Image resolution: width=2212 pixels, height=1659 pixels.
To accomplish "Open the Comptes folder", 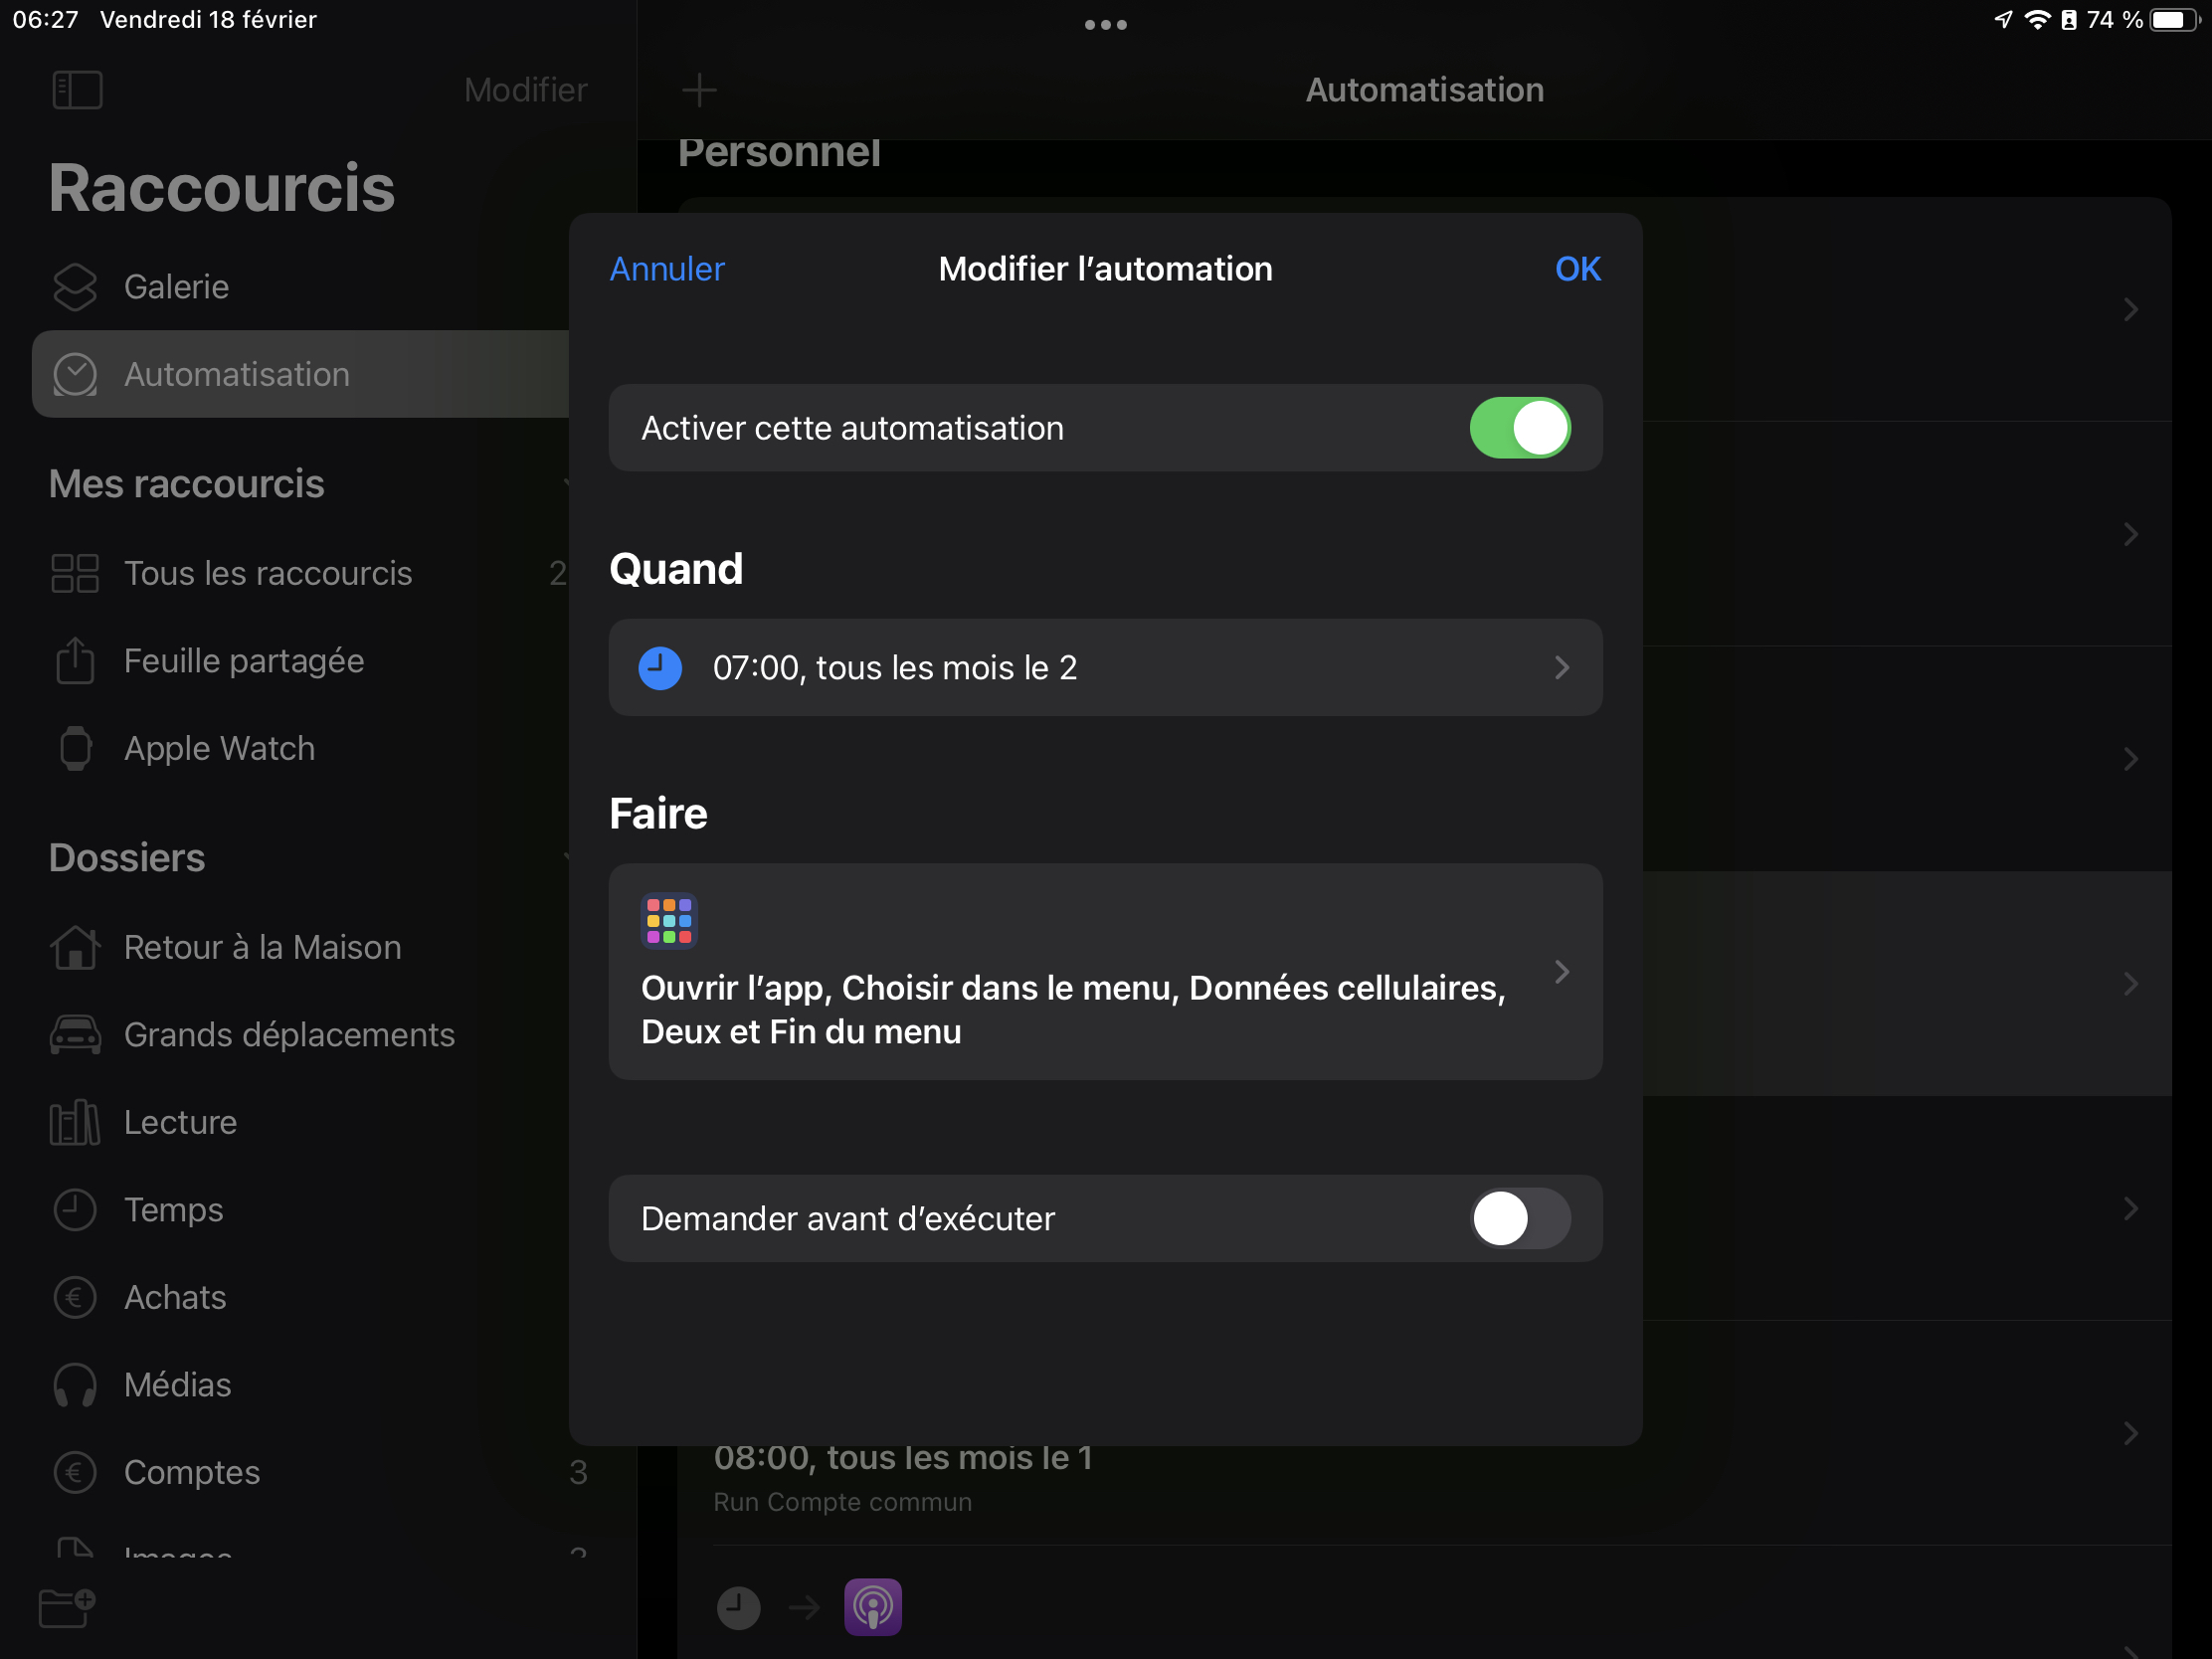I will click(x=192, y=1472).
